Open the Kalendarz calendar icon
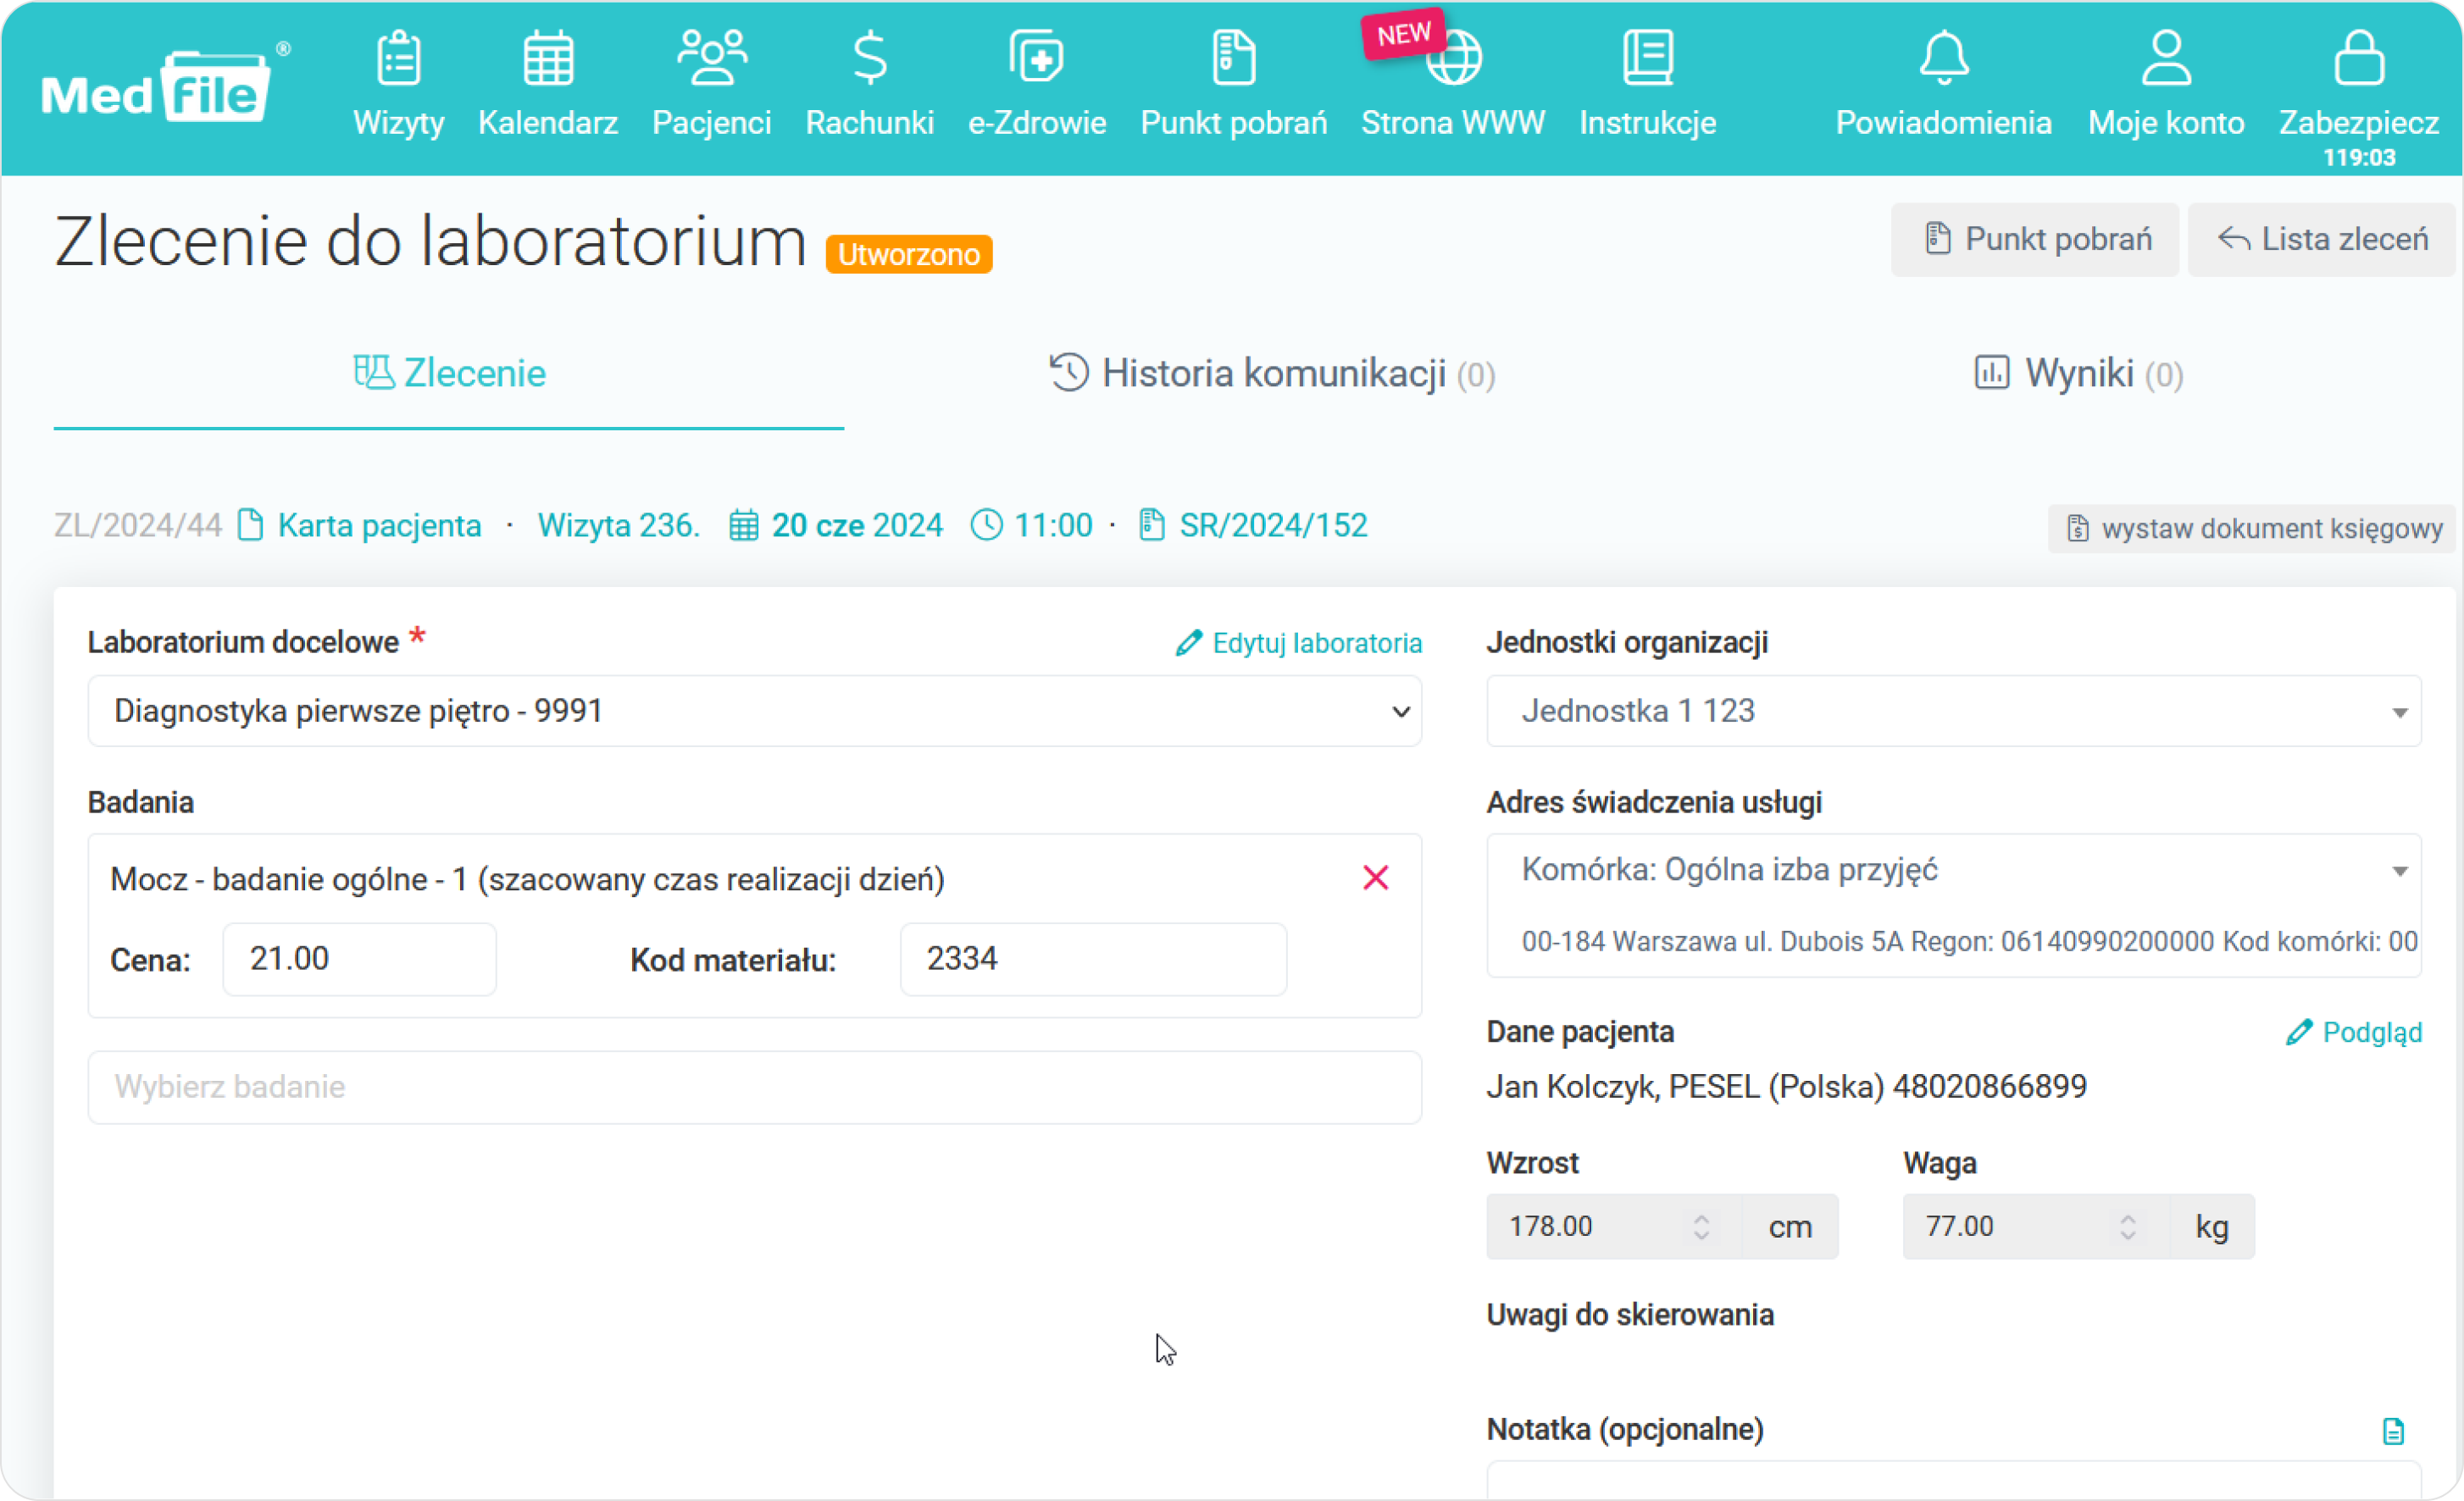 [x=548, y=58]
